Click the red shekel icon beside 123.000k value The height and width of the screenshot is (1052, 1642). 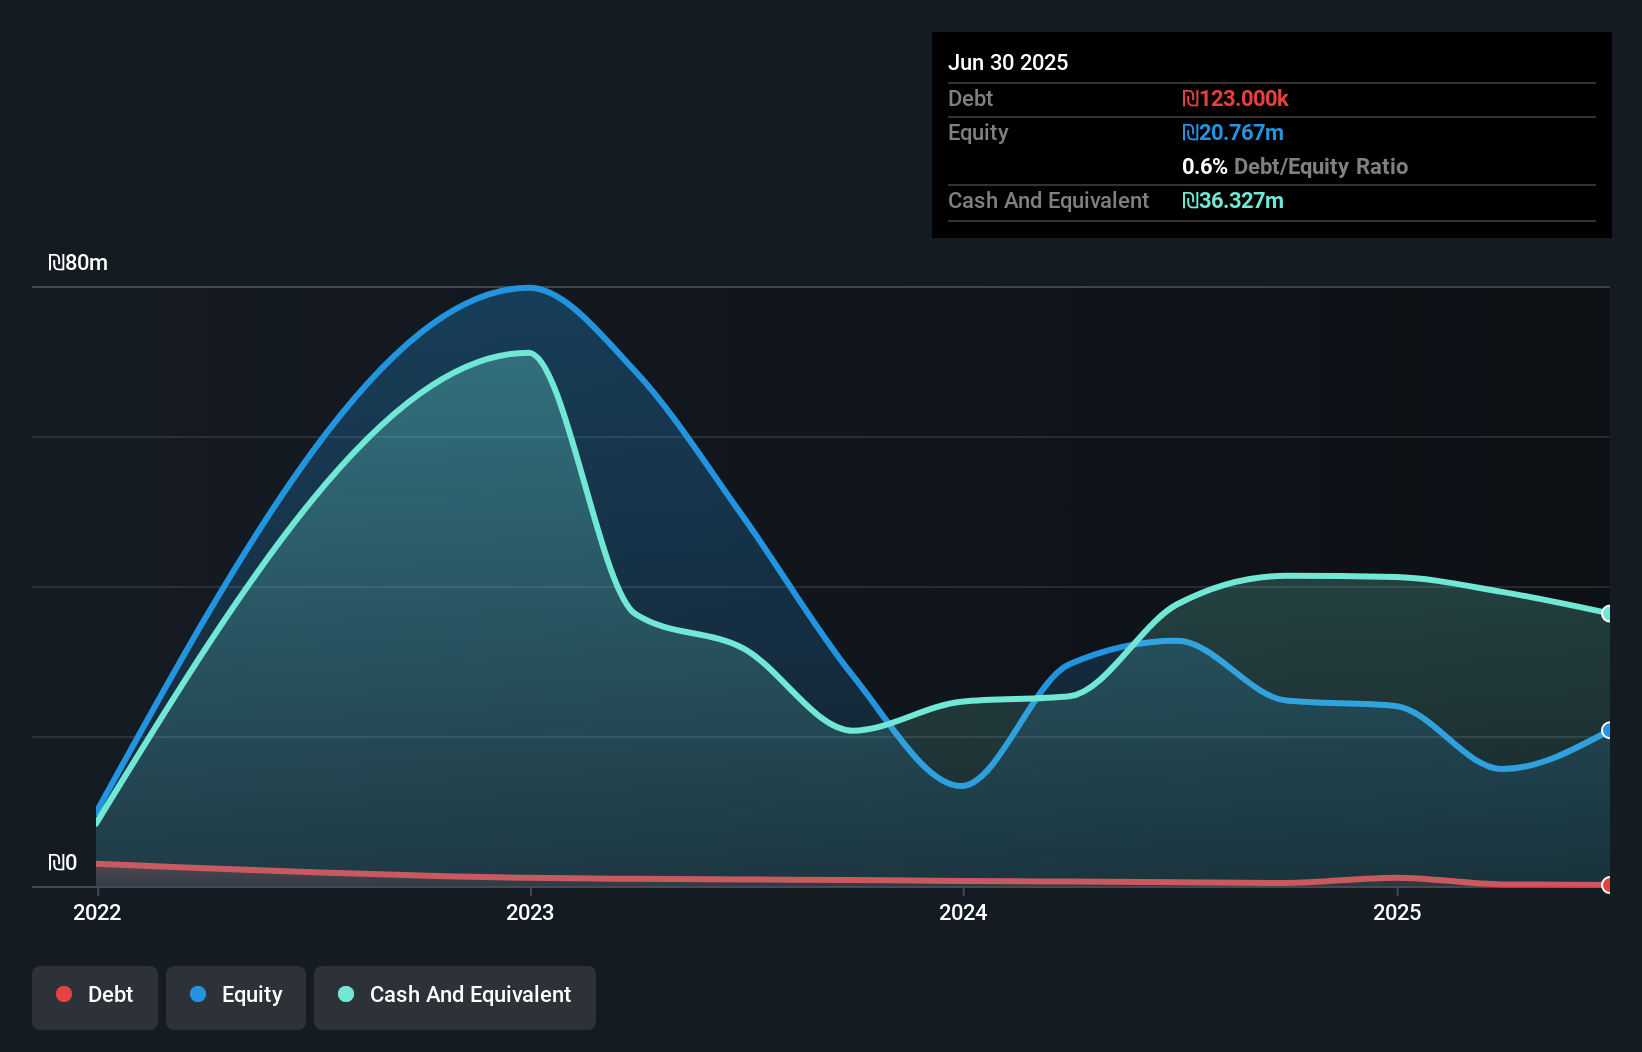pyautogui.click(x=1189, y=99)
